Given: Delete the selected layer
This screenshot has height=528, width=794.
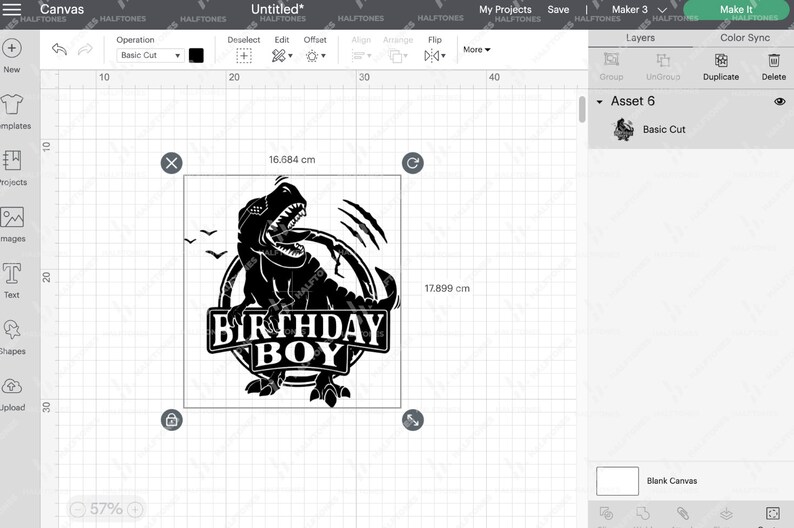Looking at the screenshot, I should pyautogui.click(x=774, y=60).
